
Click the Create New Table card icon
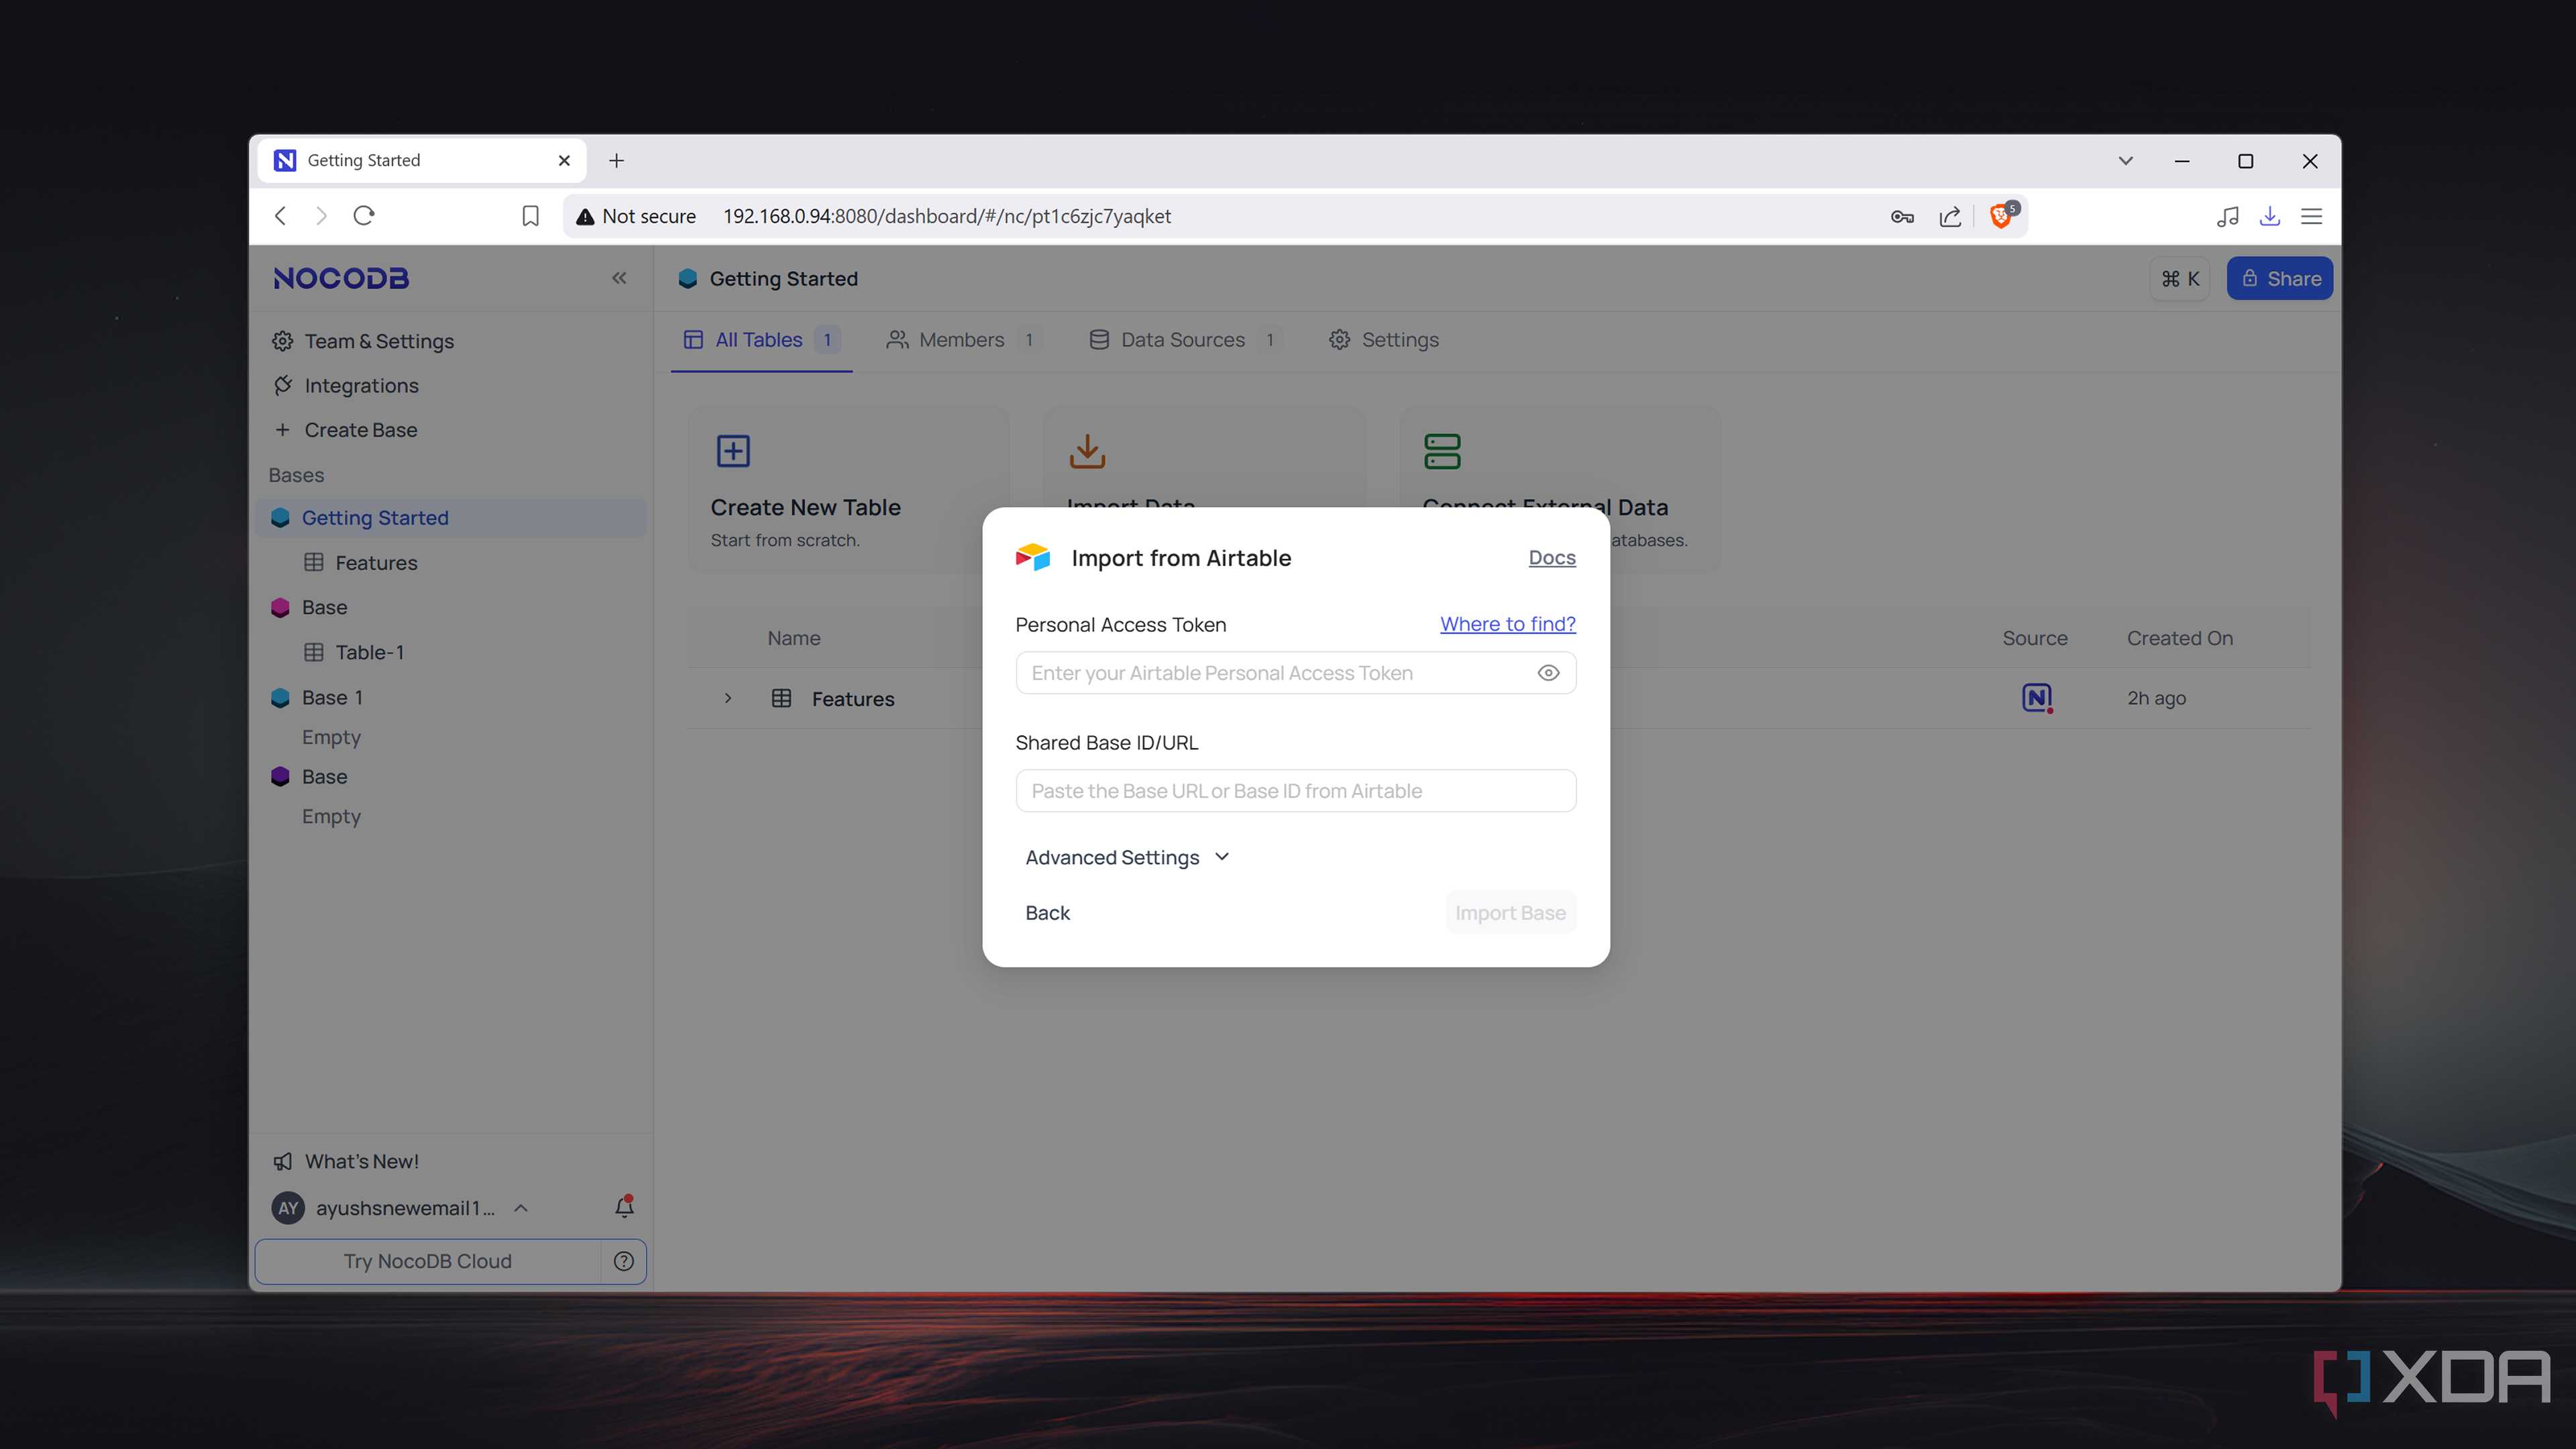[733, 451]
